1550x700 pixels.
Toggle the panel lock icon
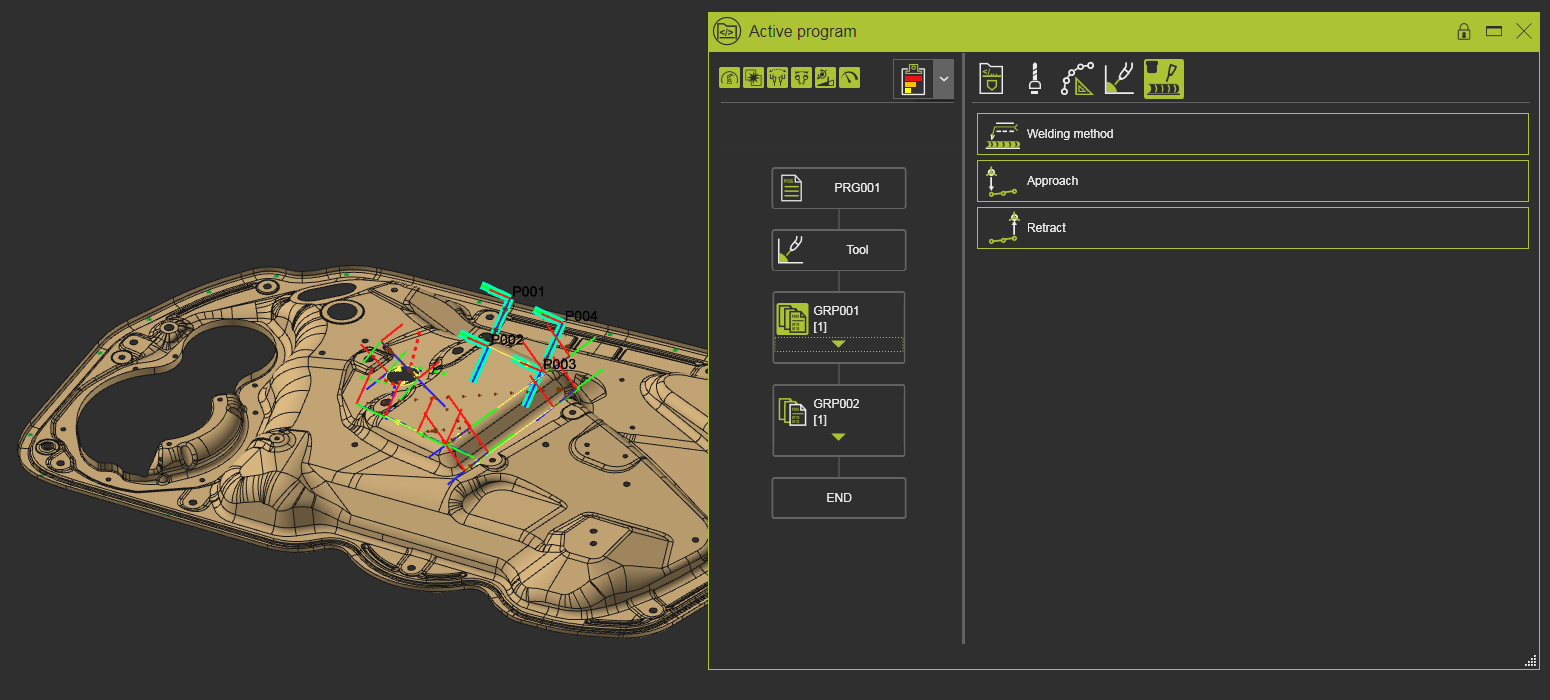pyautogui.click(x=1464, y=32)
